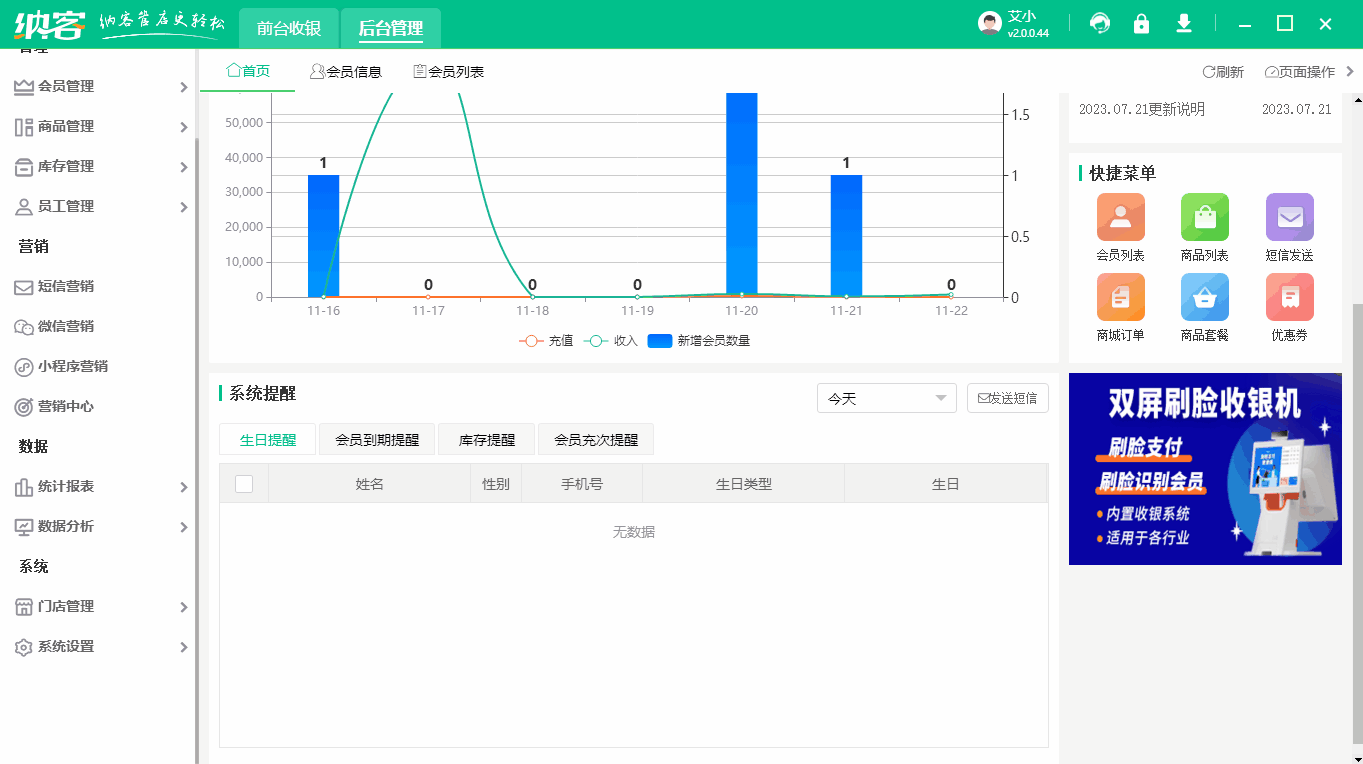
Task: Click the lock screen icon
Action: pos(1141,22)
